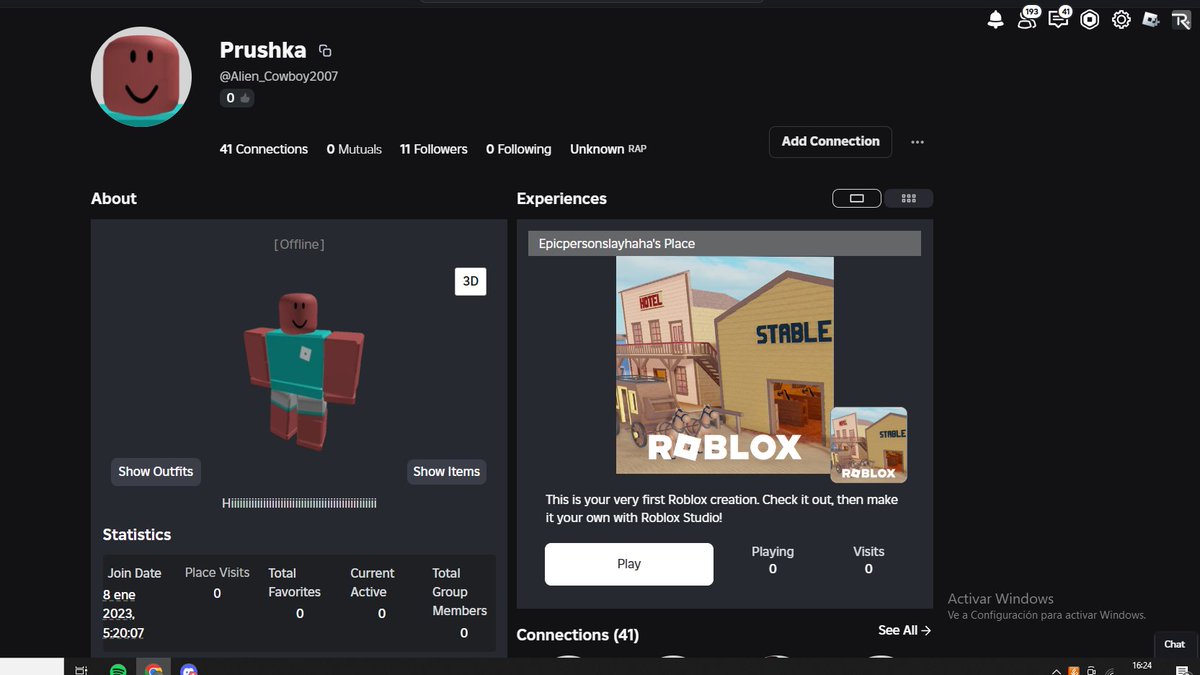Click the taskbar clock showing 16:24
Image resolution: width=1200 pixels, height=675 pixels.
pyautogui.click(x=1141, y=668)
